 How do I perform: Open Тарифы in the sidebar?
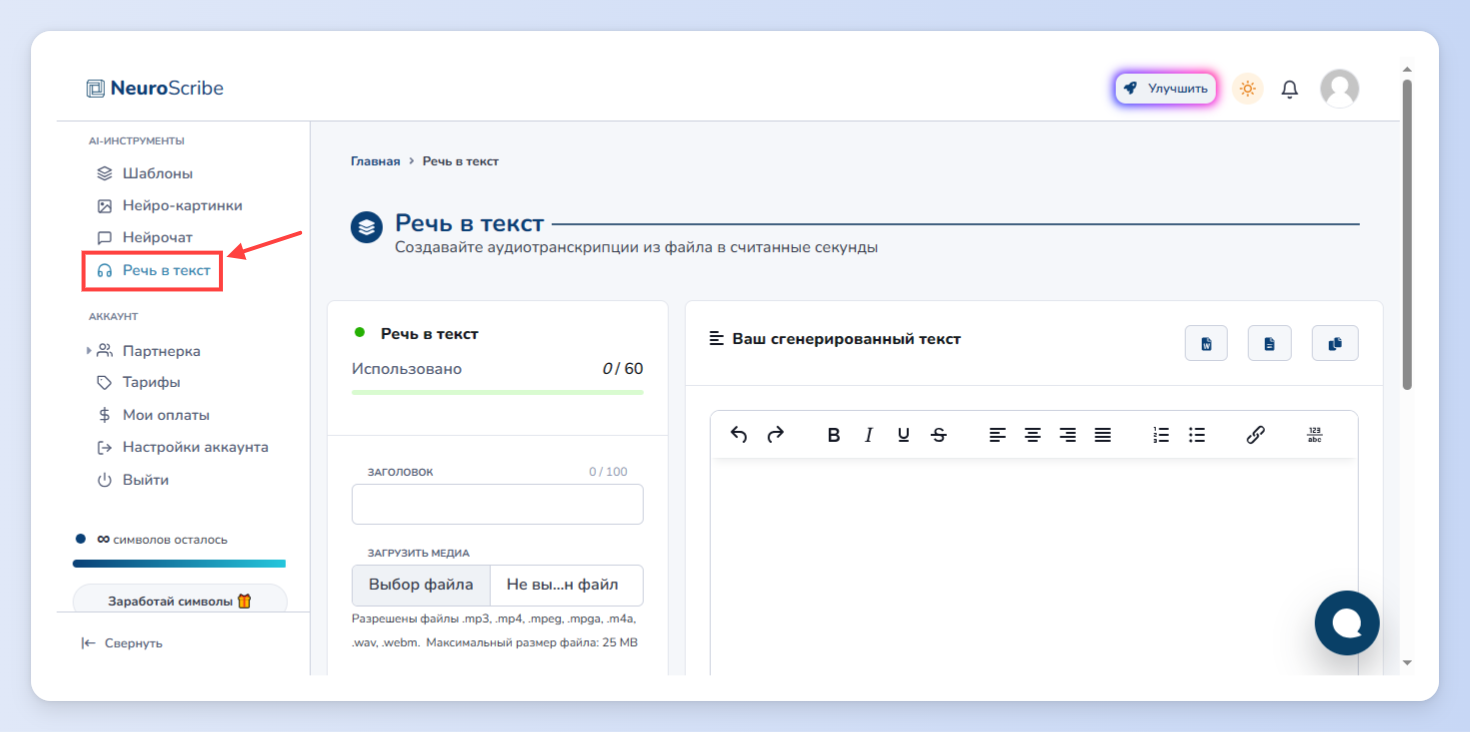[139, 382]
